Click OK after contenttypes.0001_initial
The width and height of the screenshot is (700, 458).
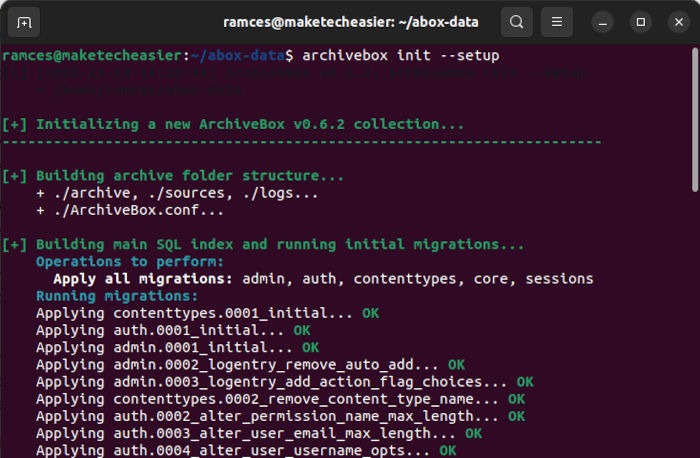[371, 313]
